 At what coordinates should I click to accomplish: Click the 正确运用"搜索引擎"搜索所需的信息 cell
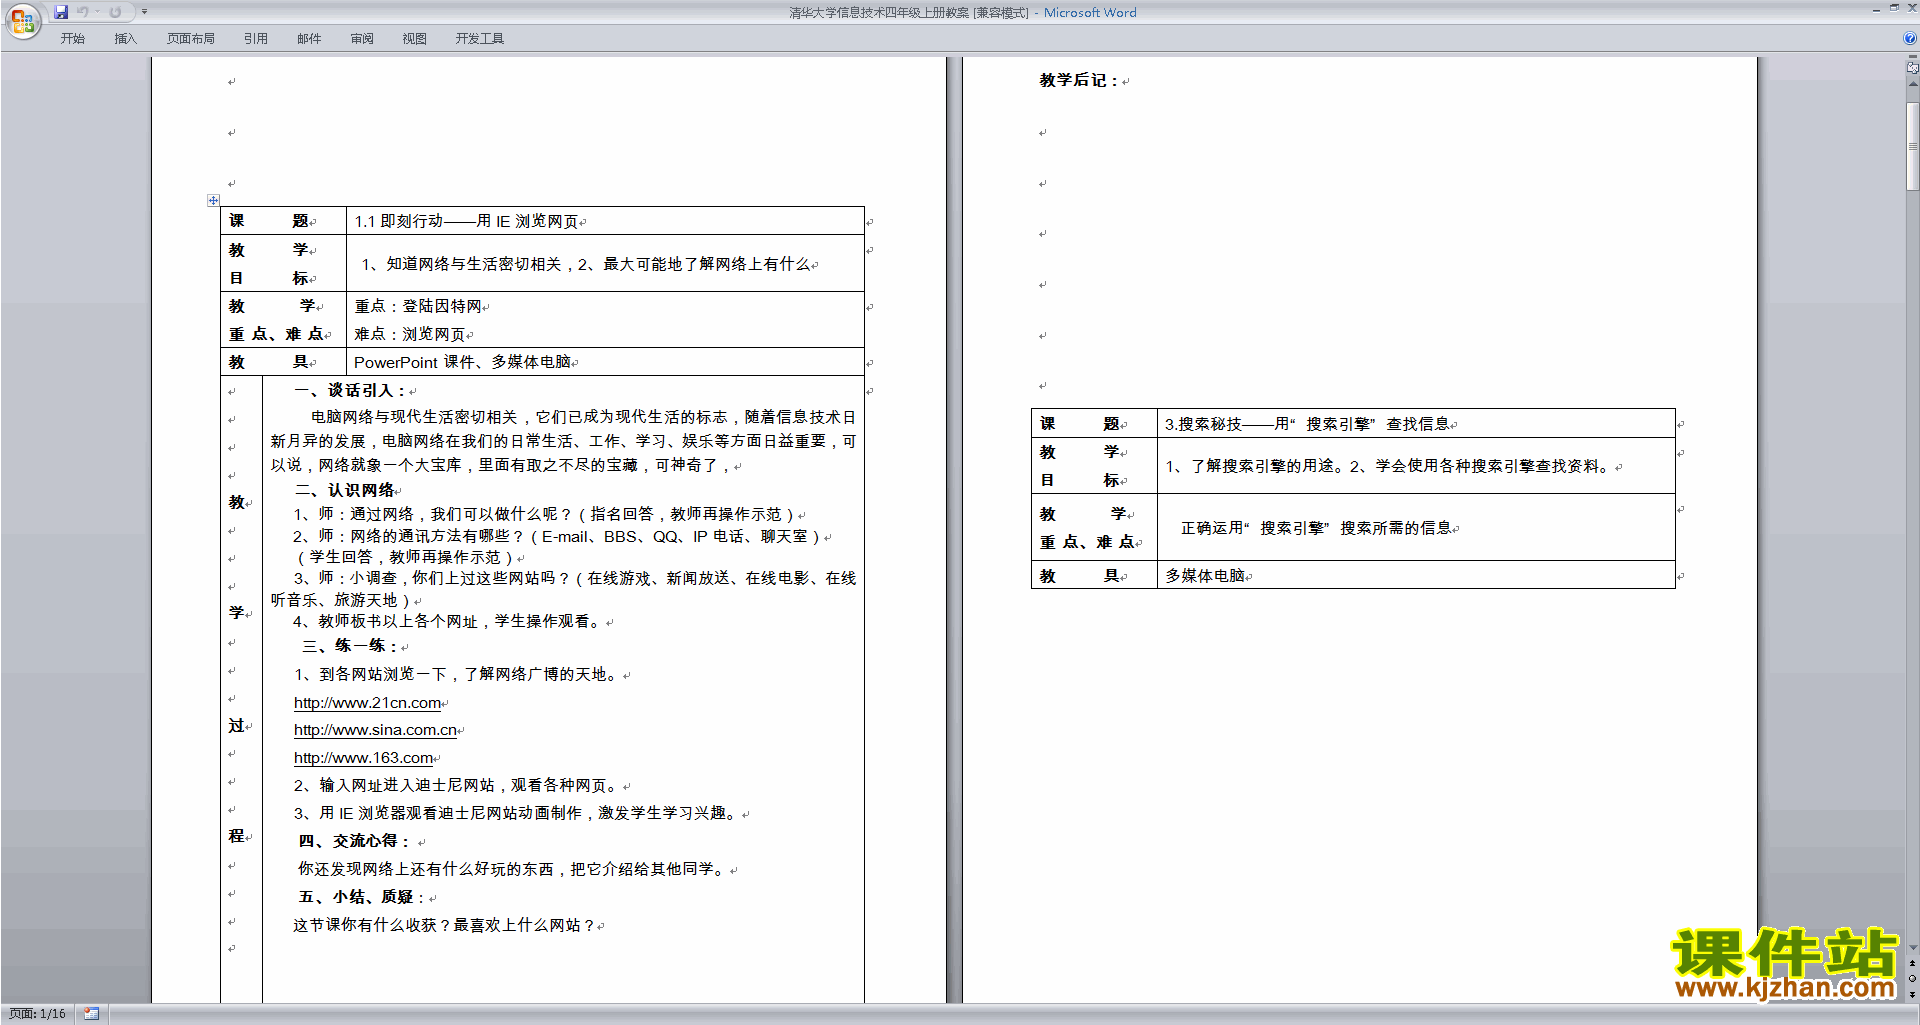(1316, 528)
